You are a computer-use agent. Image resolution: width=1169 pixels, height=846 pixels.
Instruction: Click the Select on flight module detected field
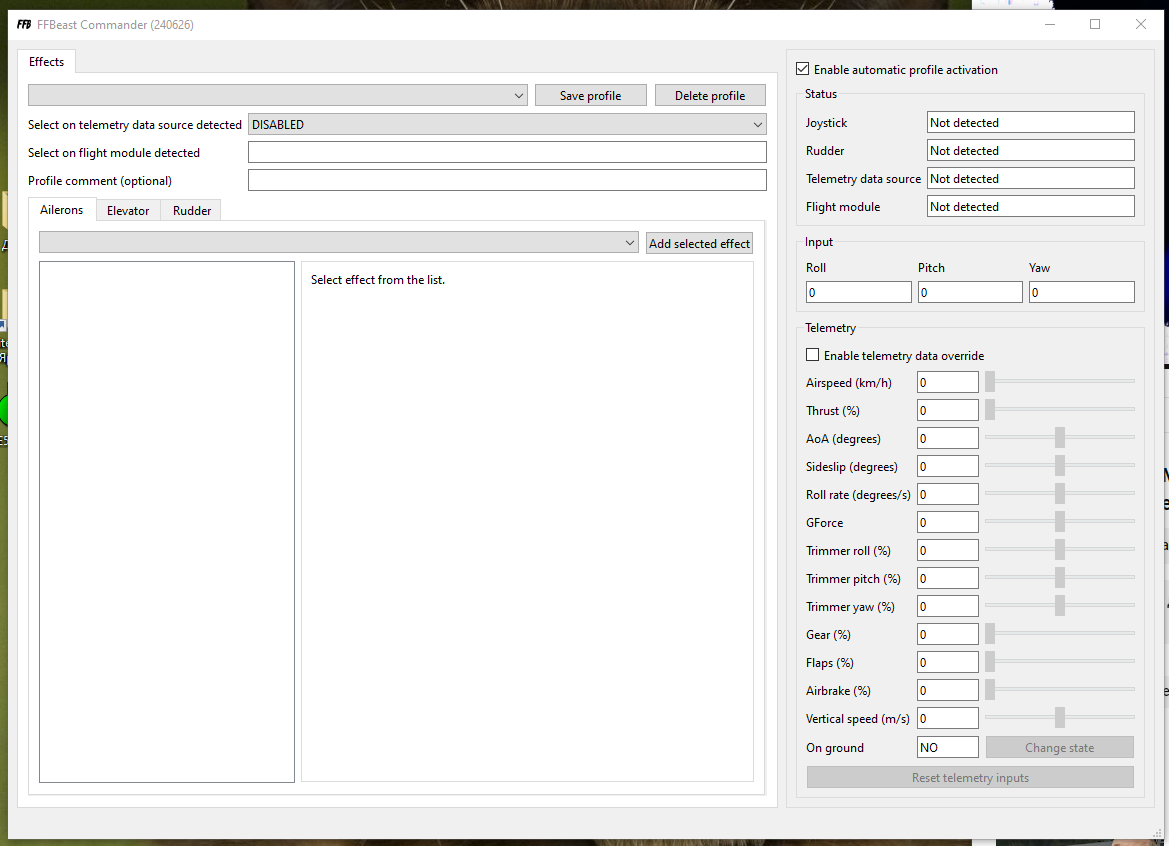coord(507,152)
